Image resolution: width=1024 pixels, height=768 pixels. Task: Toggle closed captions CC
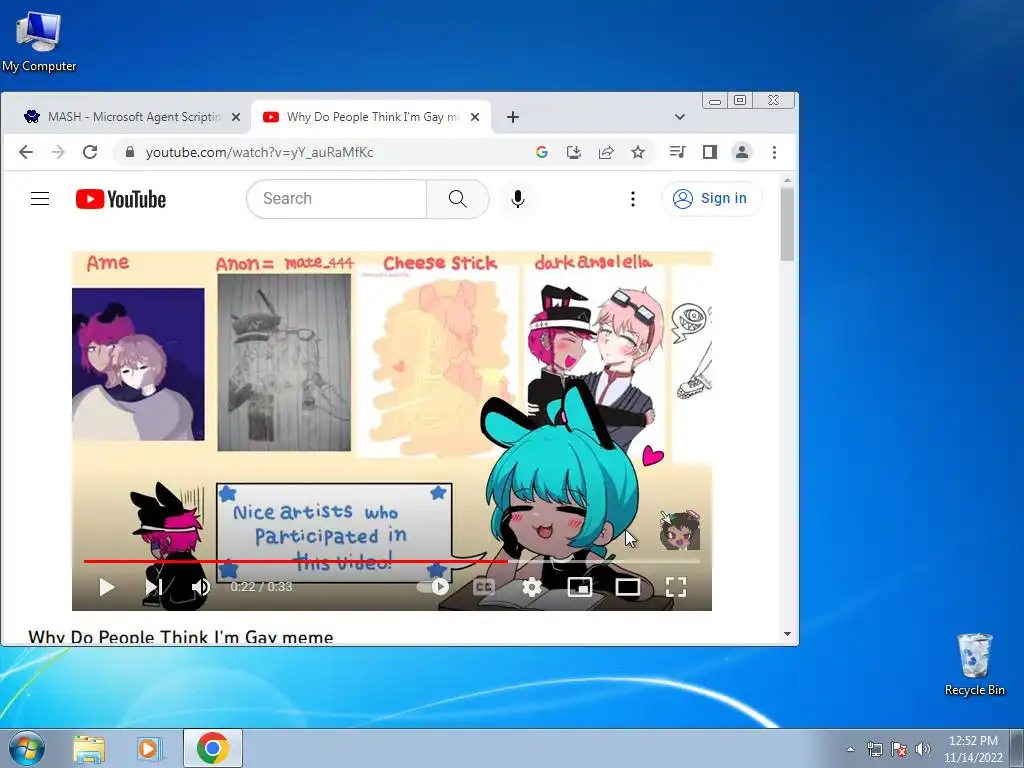click(x=484, y=587)
